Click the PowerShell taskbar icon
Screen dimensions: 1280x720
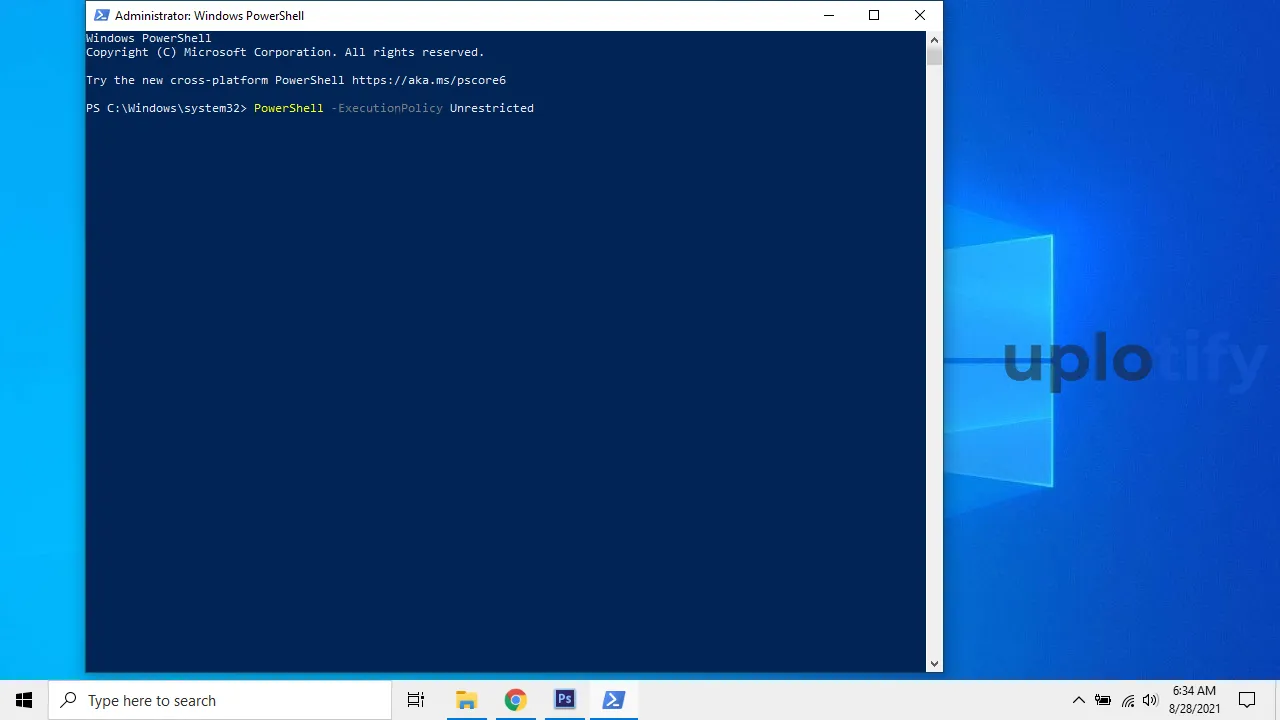click(x=614, y=700)
